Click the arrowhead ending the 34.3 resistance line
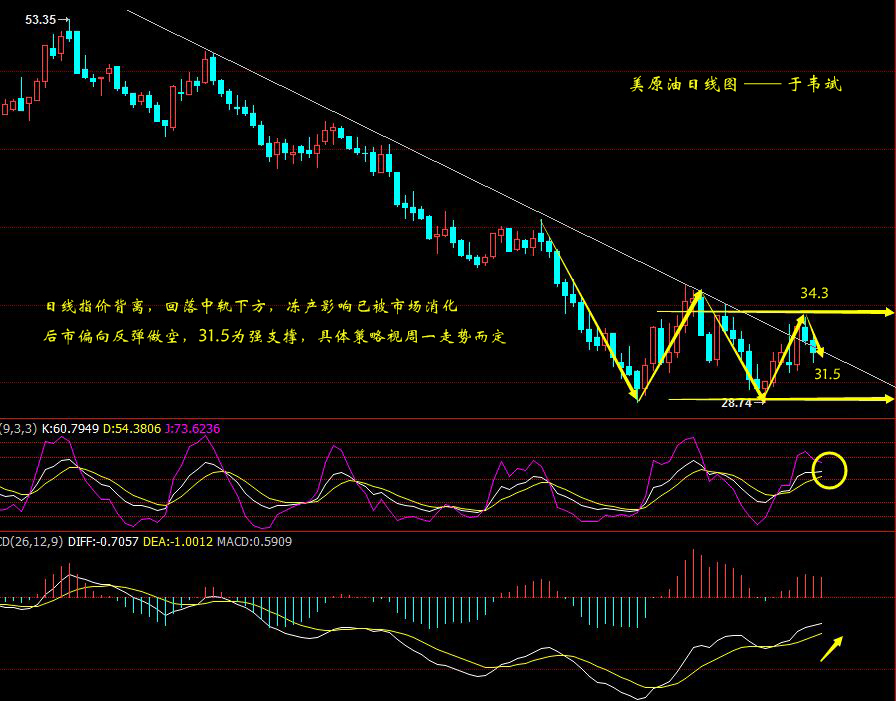This screenshot has height=701, width=896. click(887, 313)
